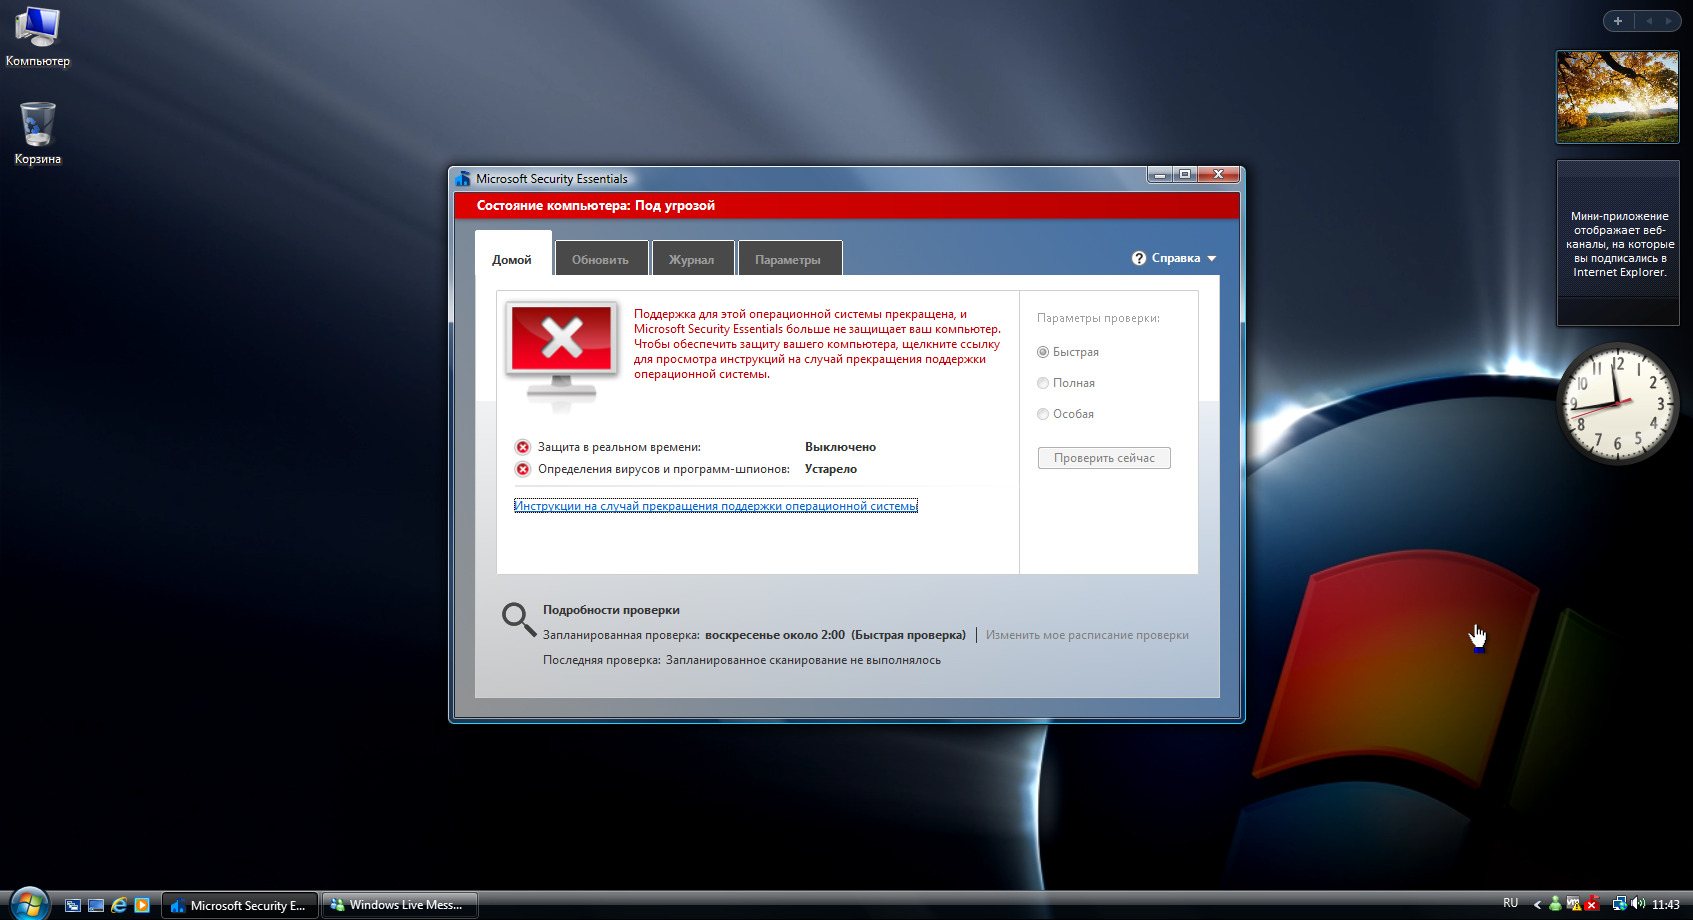The width and height of the screenshot is (1693, 920).
Task: Open the Компьютер desktop icon
Action: (x=38, y=38)
